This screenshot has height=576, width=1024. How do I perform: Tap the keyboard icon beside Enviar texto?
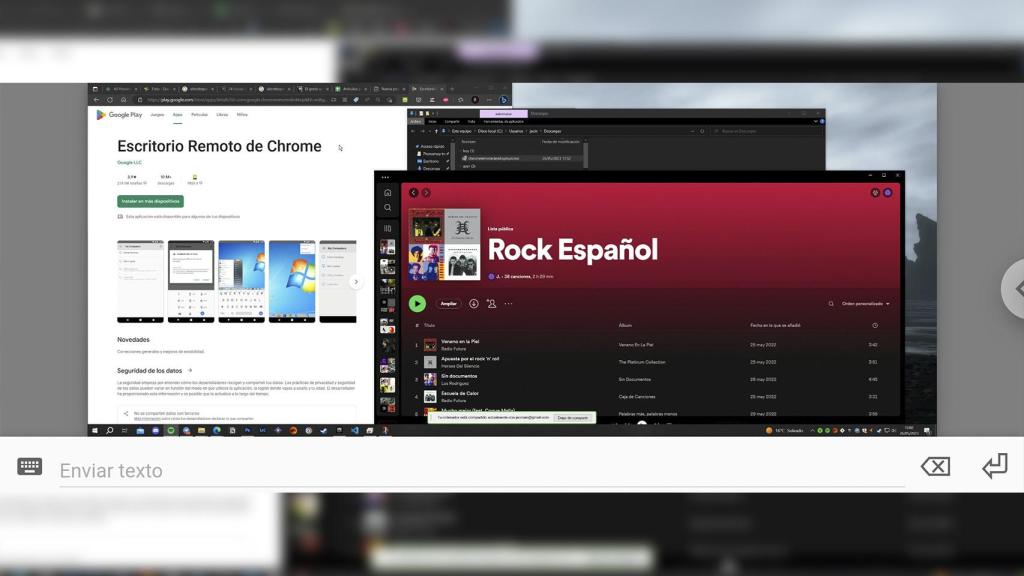29,466
